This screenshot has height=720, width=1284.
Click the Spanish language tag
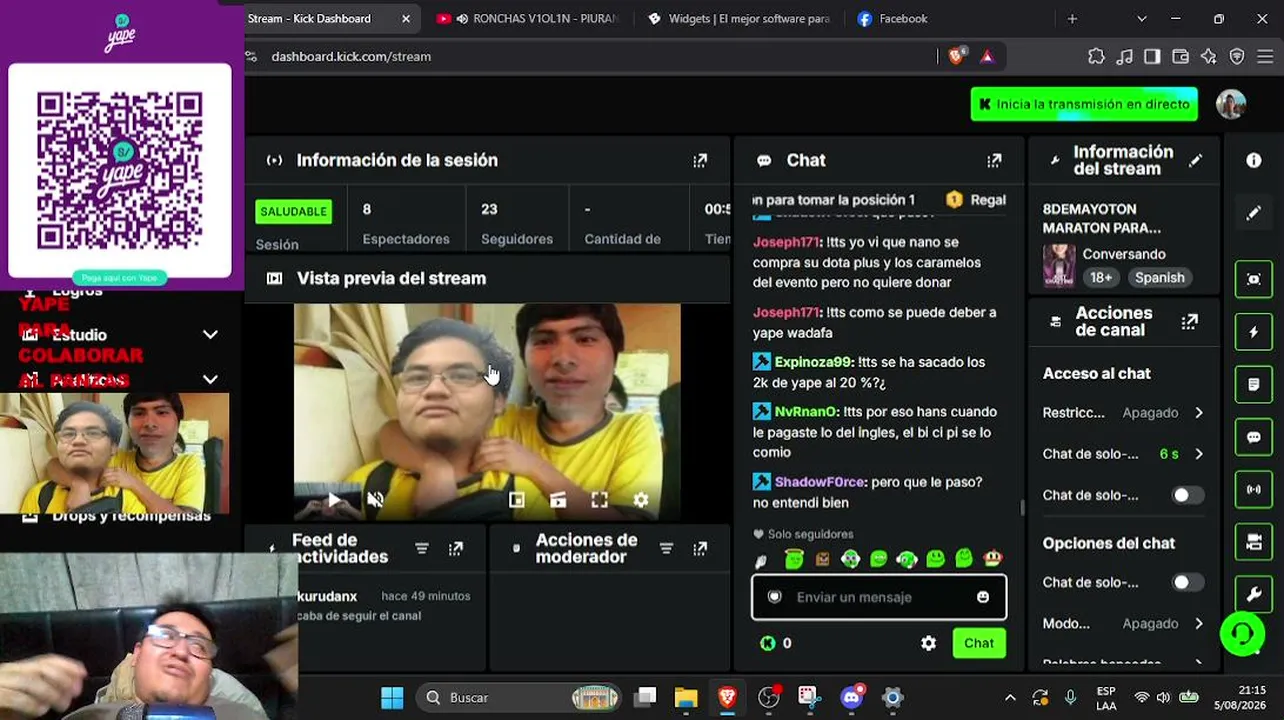coord(1159,278)
